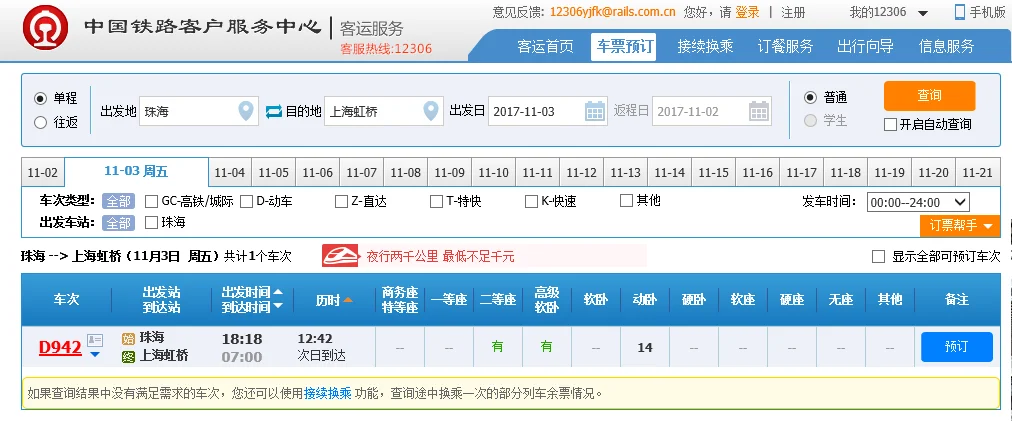
Task: Open 接续换乘 navigation tab
Action: tap(705, 46)
